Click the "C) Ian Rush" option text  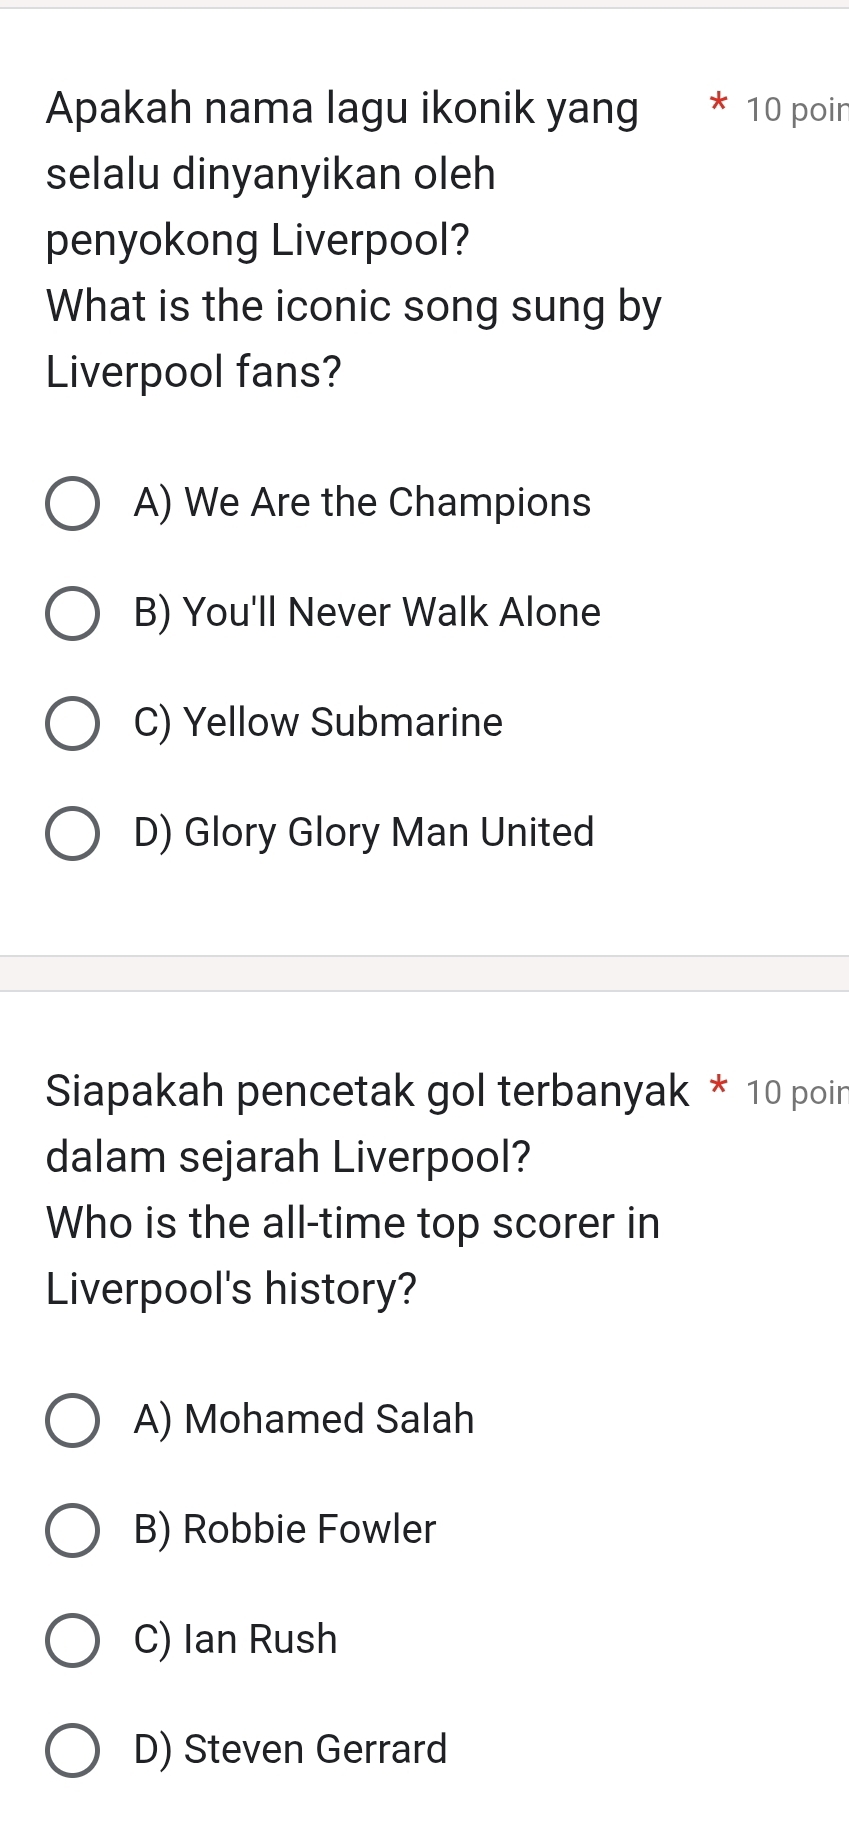pos(236,1639)
